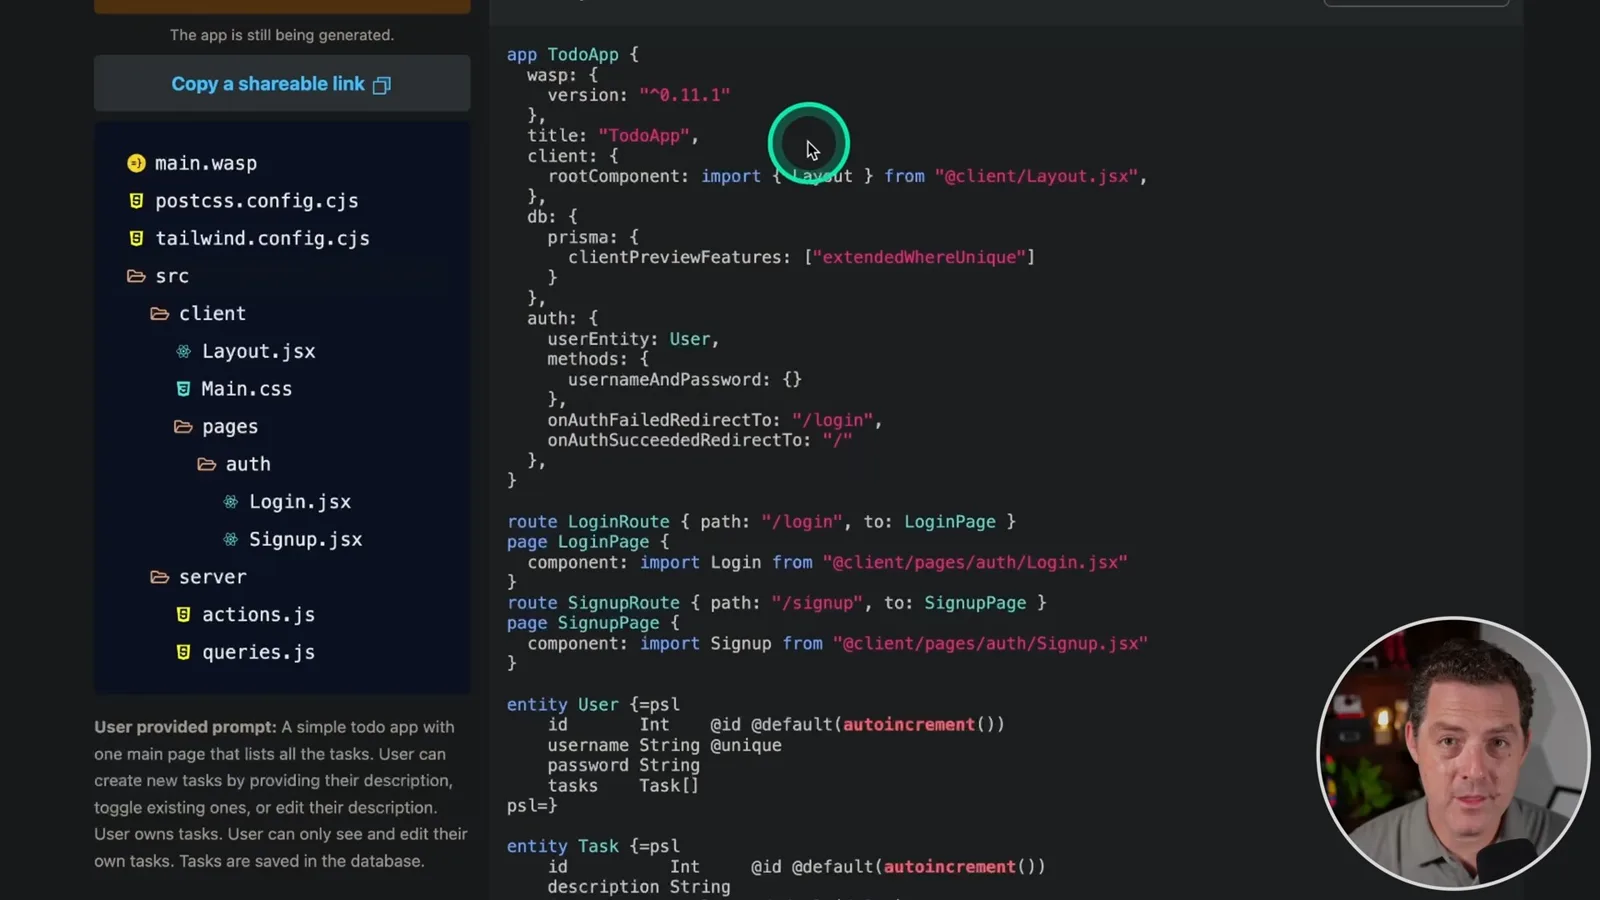Viewport: 1600px width, 900px height.
Task: Click the React icon beside Login.jsx
Action: (x=230, y=502)
